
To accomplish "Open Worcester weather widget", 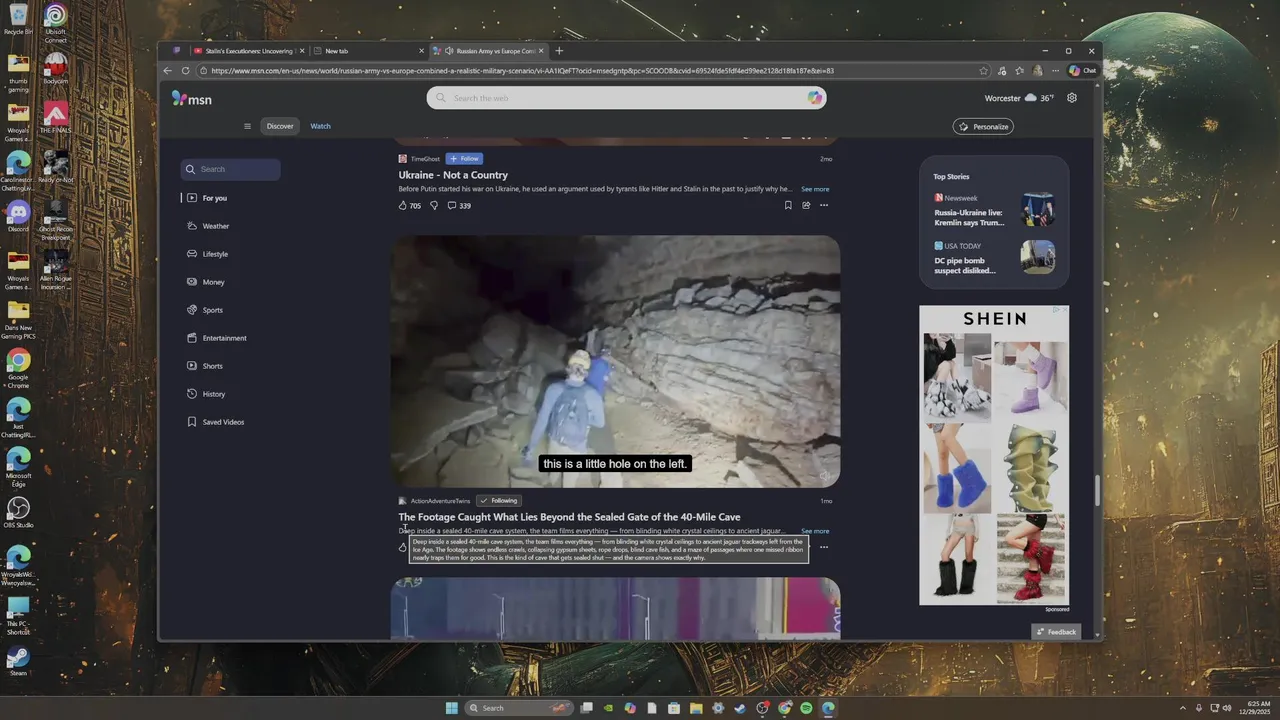I will (1019, 98).
